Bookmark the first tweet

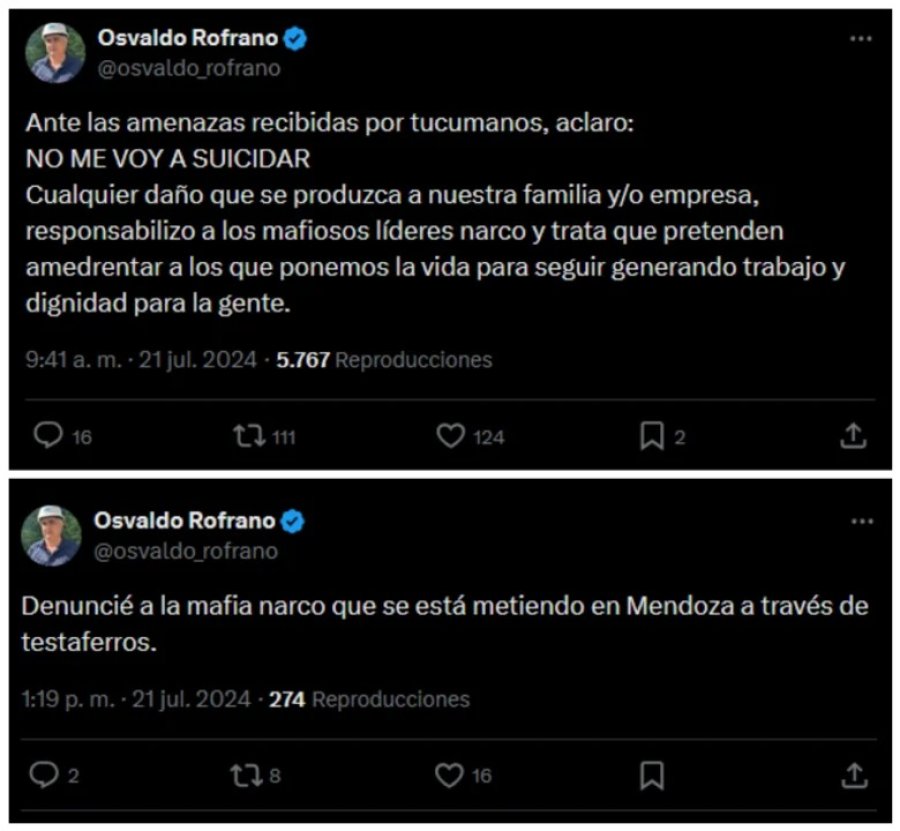tap(654, 435)
